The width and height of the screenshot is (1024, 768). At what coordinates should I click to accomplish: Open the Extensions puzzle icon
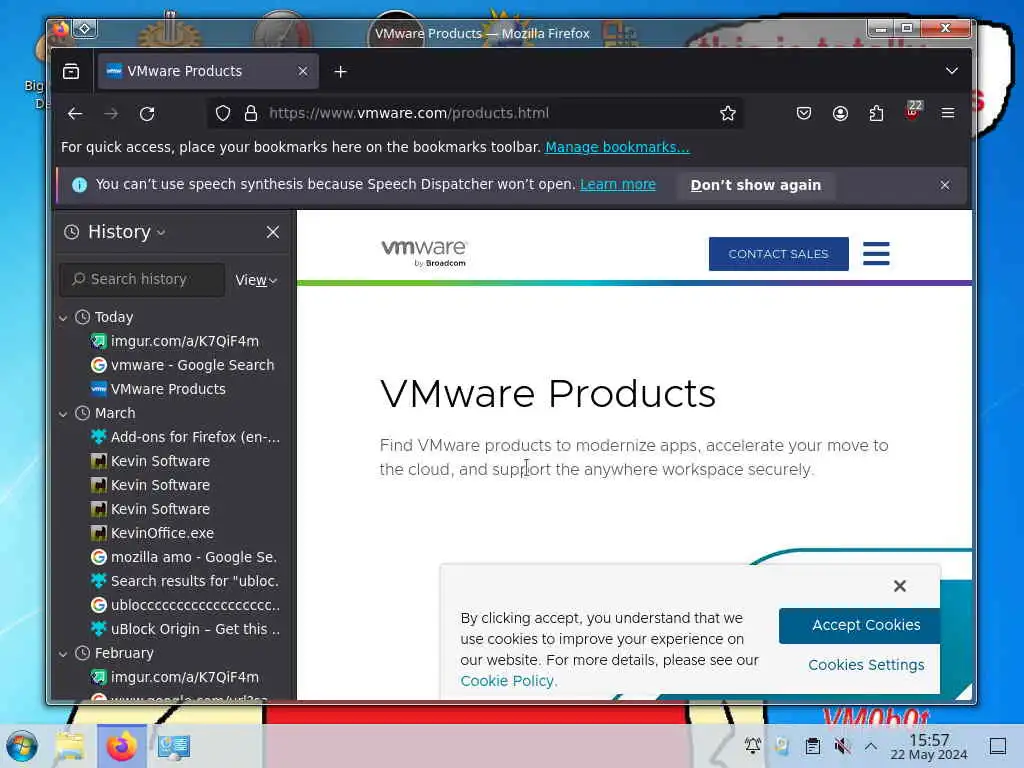(x=876, y=114)
